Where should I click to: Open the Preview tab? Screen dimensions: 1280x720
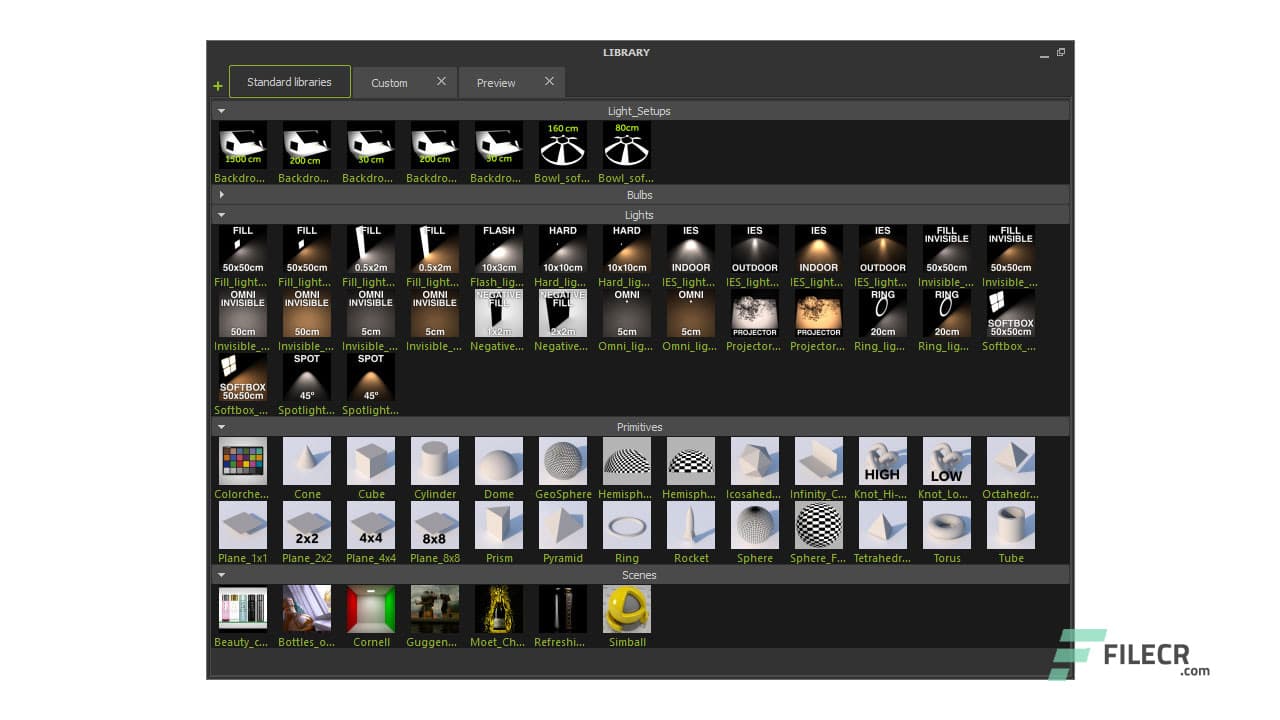point(497,82)
